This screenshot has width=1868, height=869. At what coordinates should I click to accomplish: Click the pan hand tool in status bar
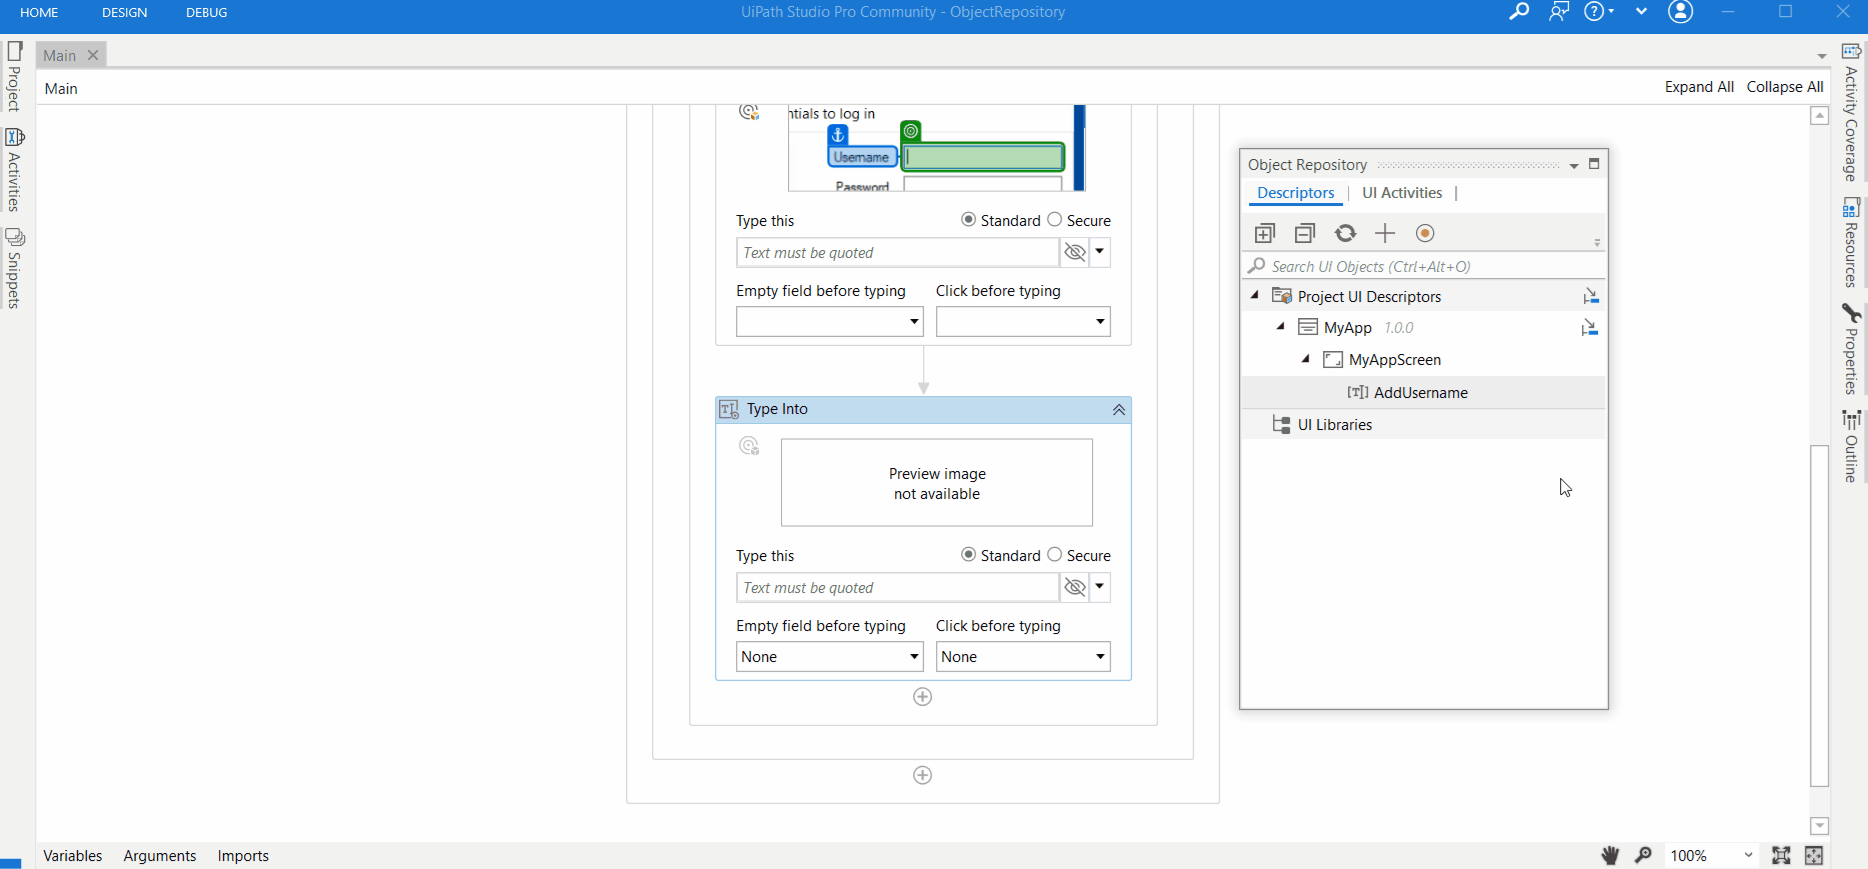coord(1610,855)
